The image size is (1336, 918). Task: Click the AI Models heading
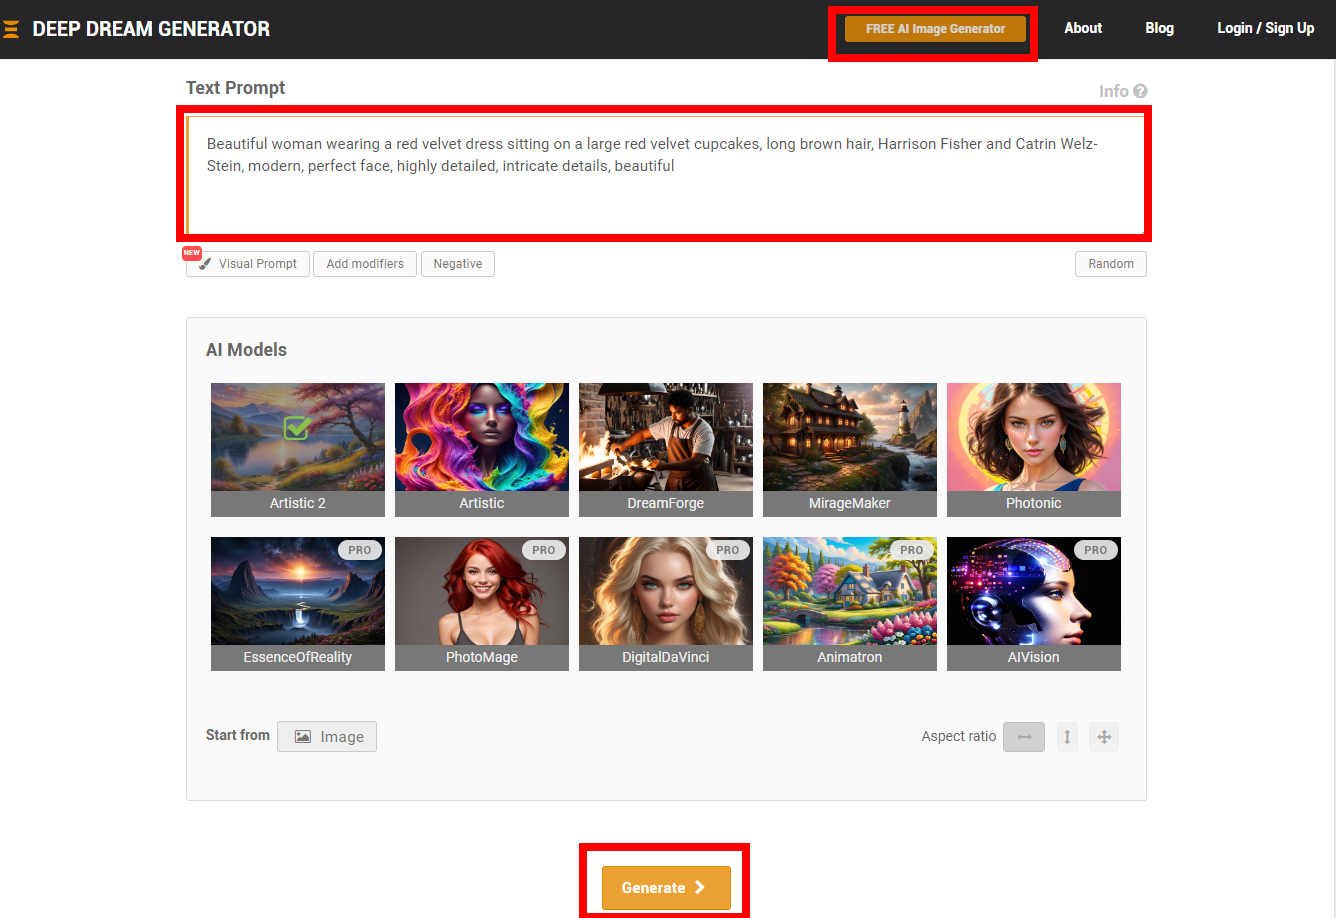246,350
